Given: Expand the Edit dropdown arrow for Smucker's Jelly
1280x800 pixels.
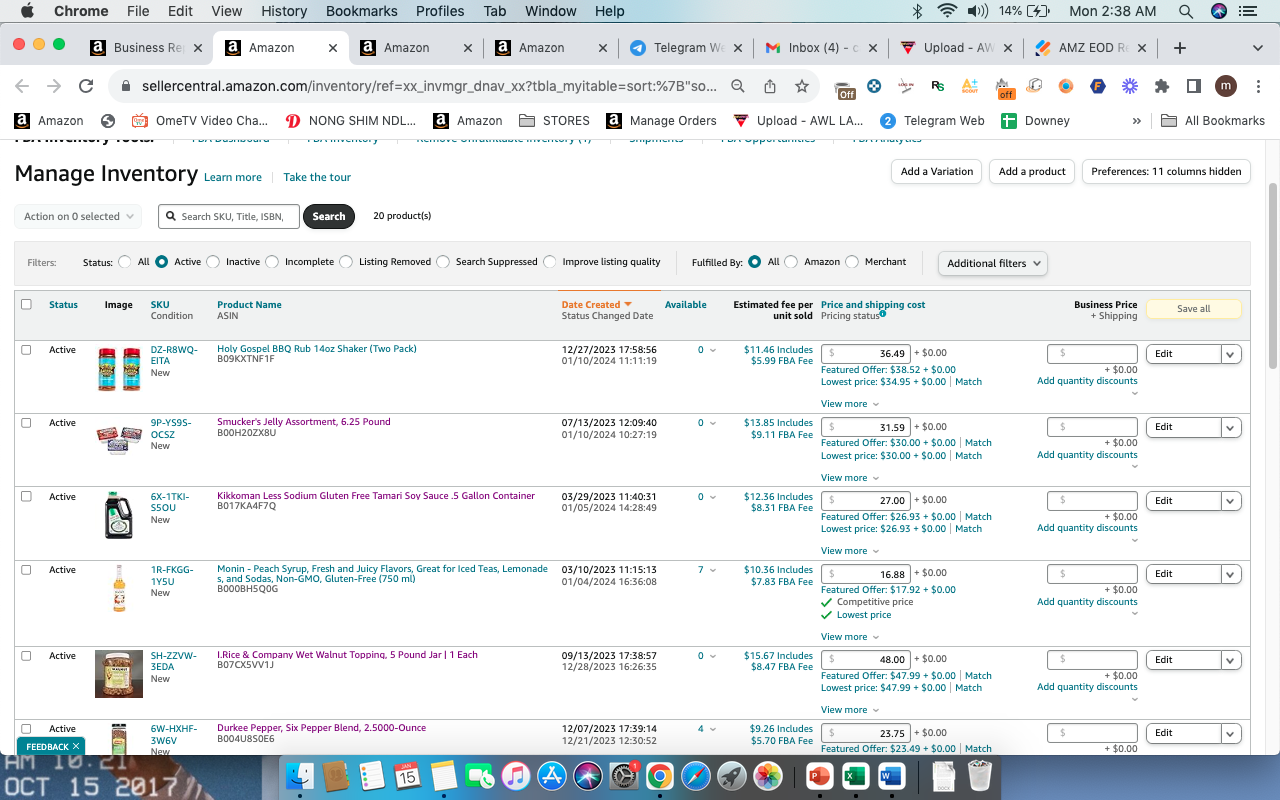Looking at the screenshot, I should [x=1231, y=427].
